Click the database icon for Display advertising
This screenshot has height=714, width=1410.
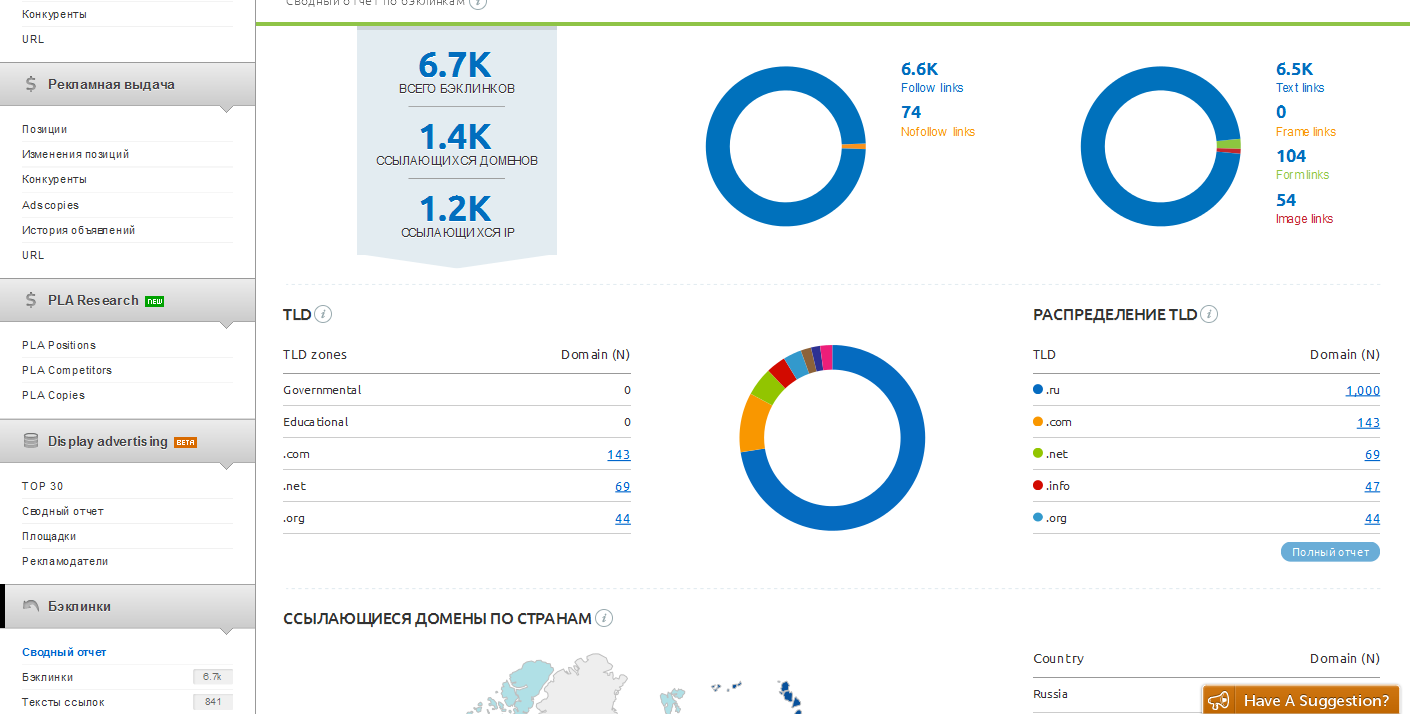click(x=31, y=441)
